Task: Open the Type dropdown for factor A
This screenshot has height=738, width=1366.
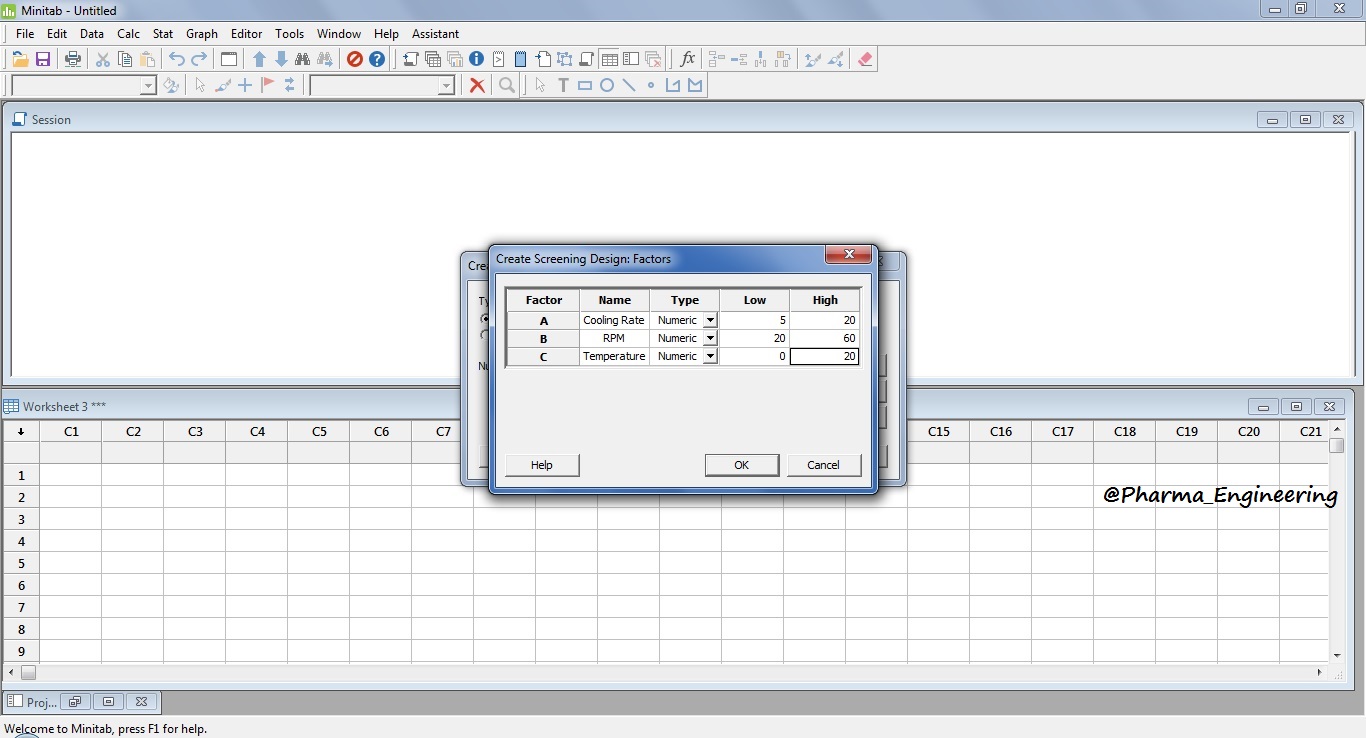Action: (710, 320)
